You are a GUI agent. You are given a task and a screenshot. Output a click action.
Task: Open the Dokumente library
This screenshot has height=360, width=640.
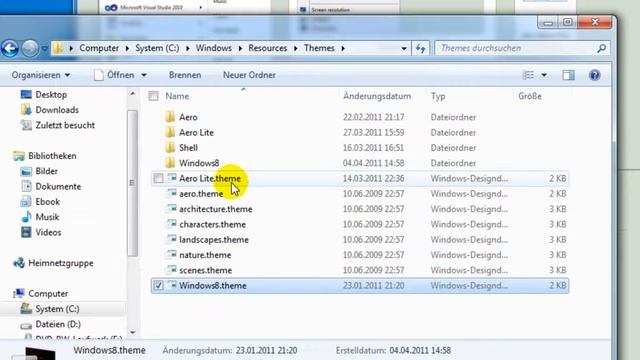[51, 187]
